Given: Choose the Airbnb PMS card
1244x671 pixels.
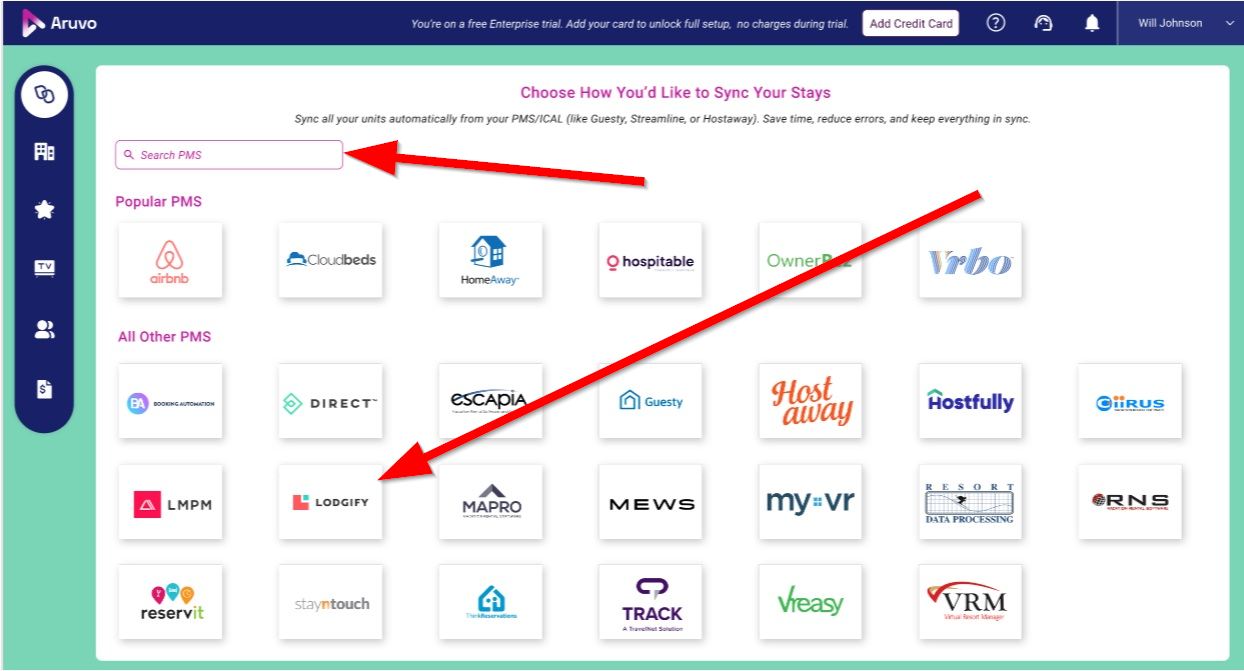Looking at the screenshot, I should pyautogui.click(x=170, y=260).
